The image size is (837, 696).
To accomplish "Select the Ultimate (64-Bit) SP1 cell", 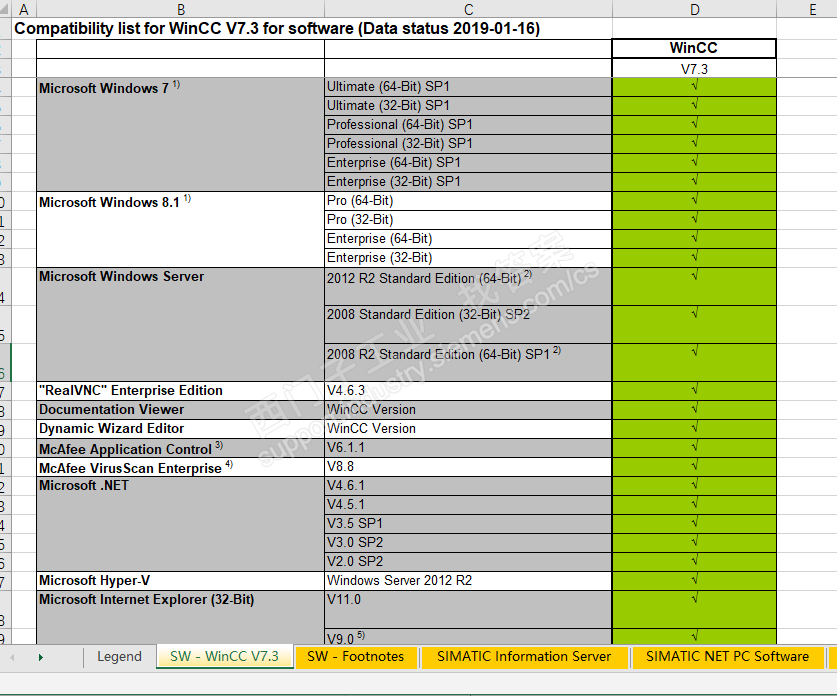I will click(468, 87).
